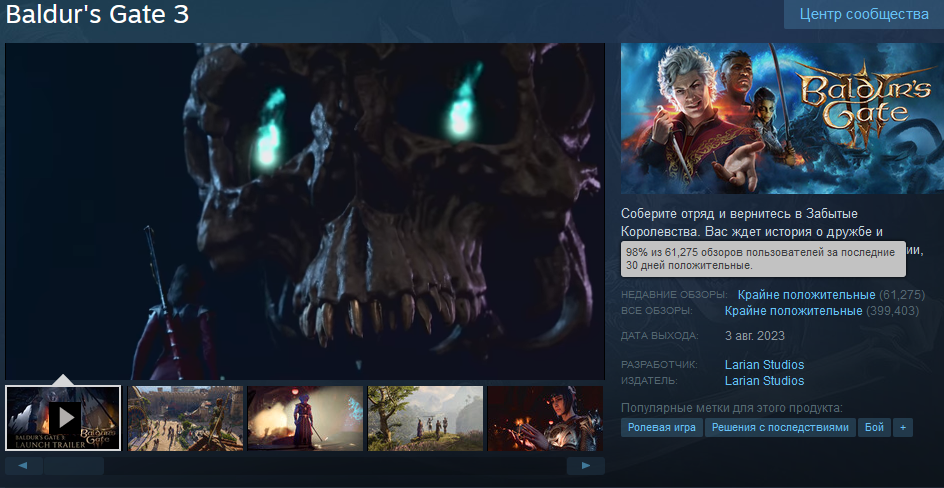Select the Решения с последствиями tag
This screenshot has width=944, height=488.
(x=780, y=427)
